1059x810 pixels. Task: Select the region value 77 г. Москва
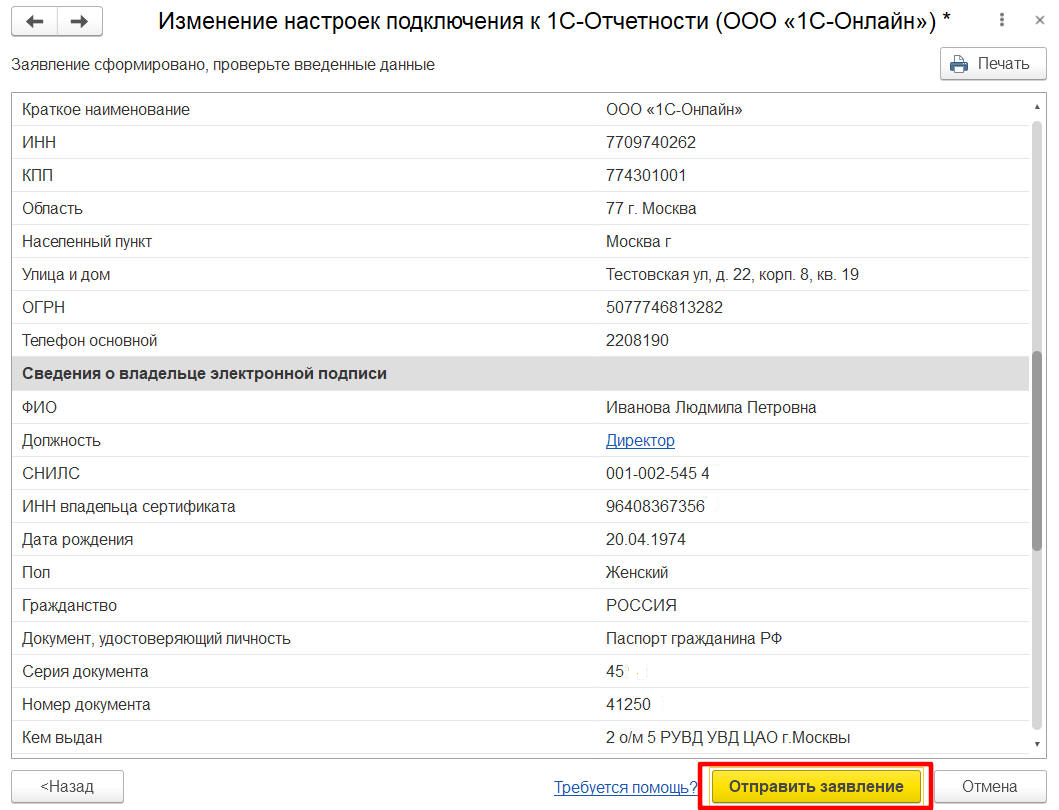pyautogui.click(x=651, y=209)
